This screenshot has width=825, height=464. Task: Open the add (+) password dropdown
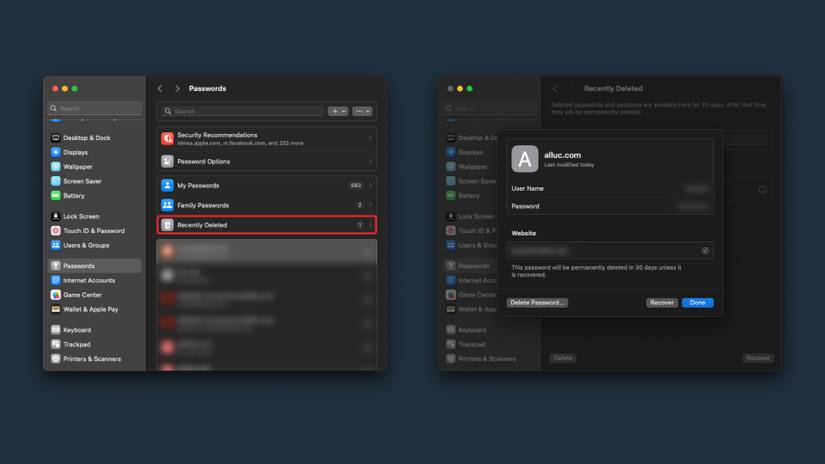[x=338, y=111]
